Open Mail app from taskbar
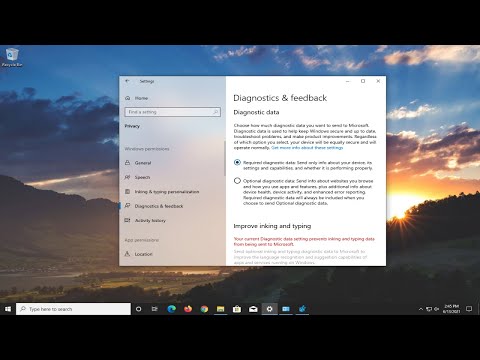This screenshot has width=480, height=360. click(x=253, y=309)
